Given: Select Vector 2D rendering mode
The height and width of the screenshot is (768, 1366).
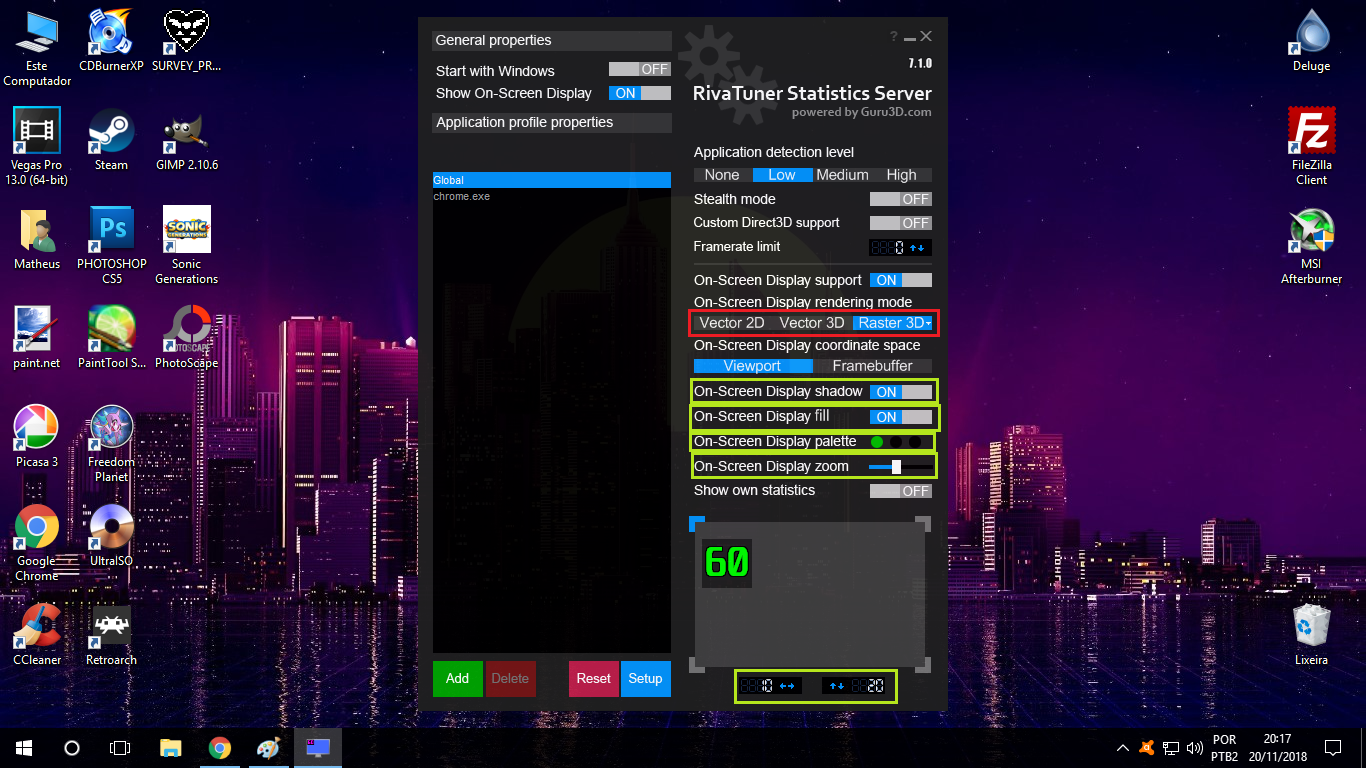Looking at the screenshot, I should [732, 322].
